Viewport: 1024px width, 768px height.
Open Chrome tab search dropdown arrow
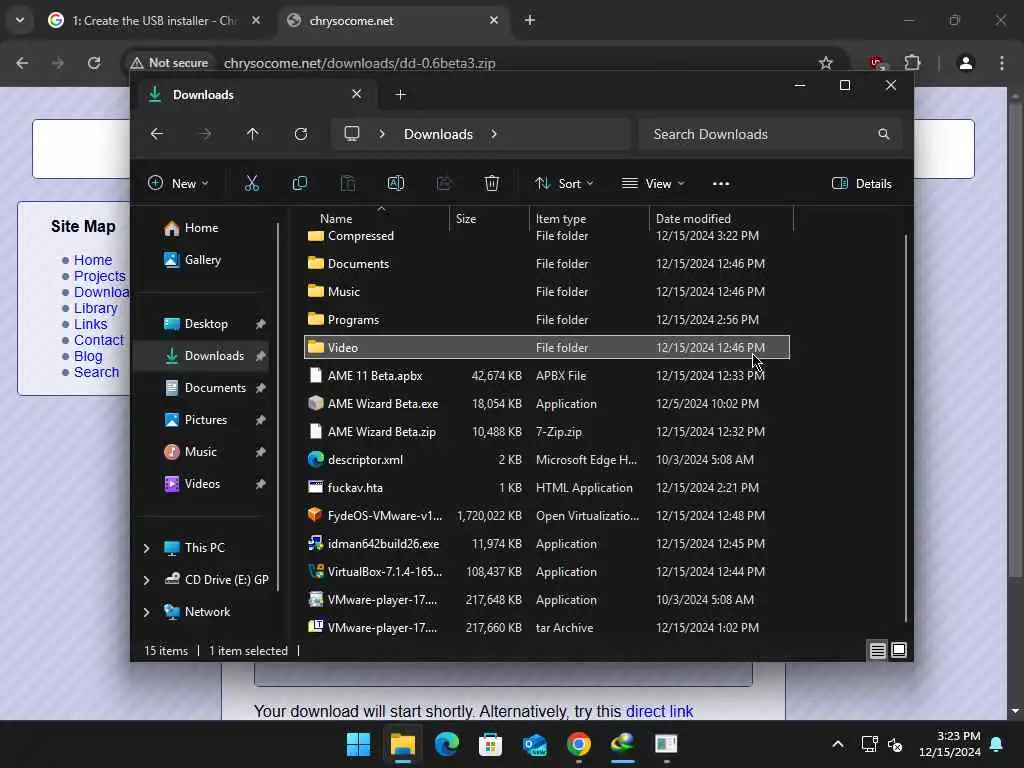[20, 20]
